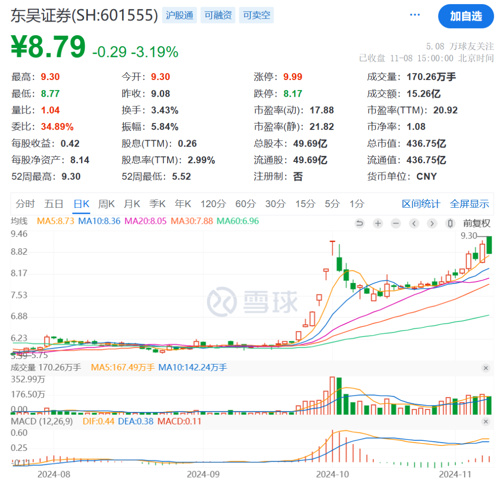Select the 30分 interval tab
500x487 pixels.
pos(275,204)
